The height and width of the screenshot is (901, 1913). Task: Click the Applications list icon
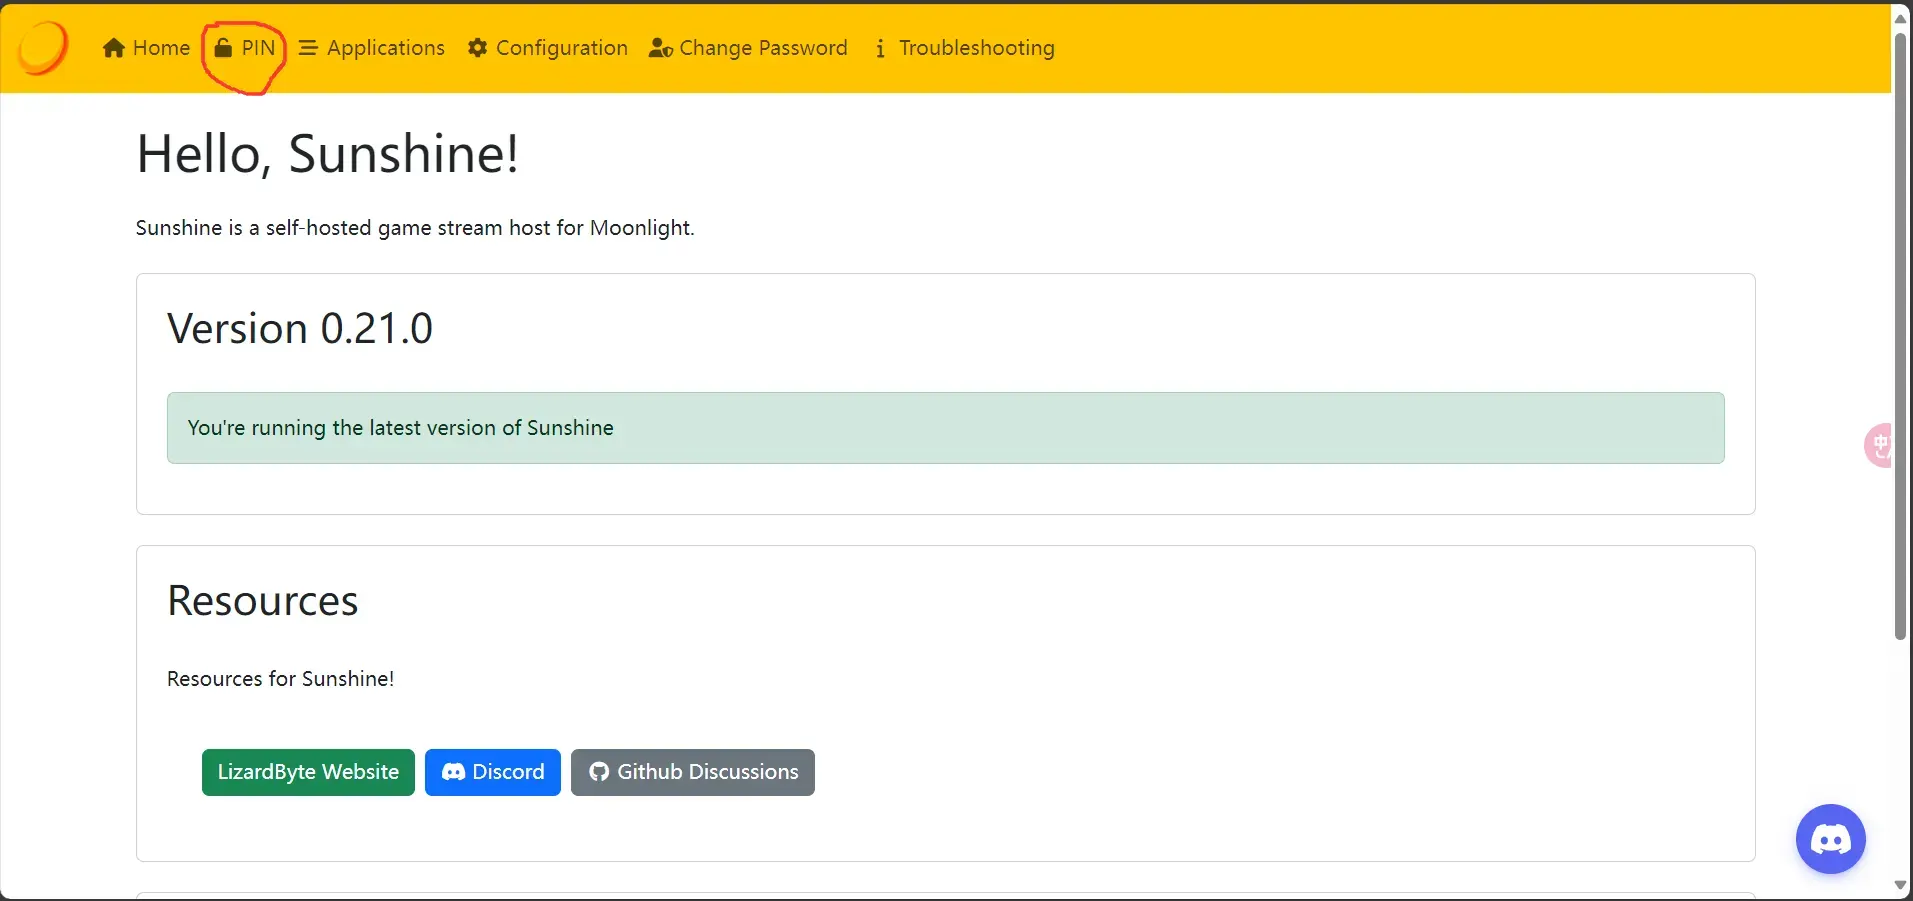pyautogui.click(x=308, y=48)
